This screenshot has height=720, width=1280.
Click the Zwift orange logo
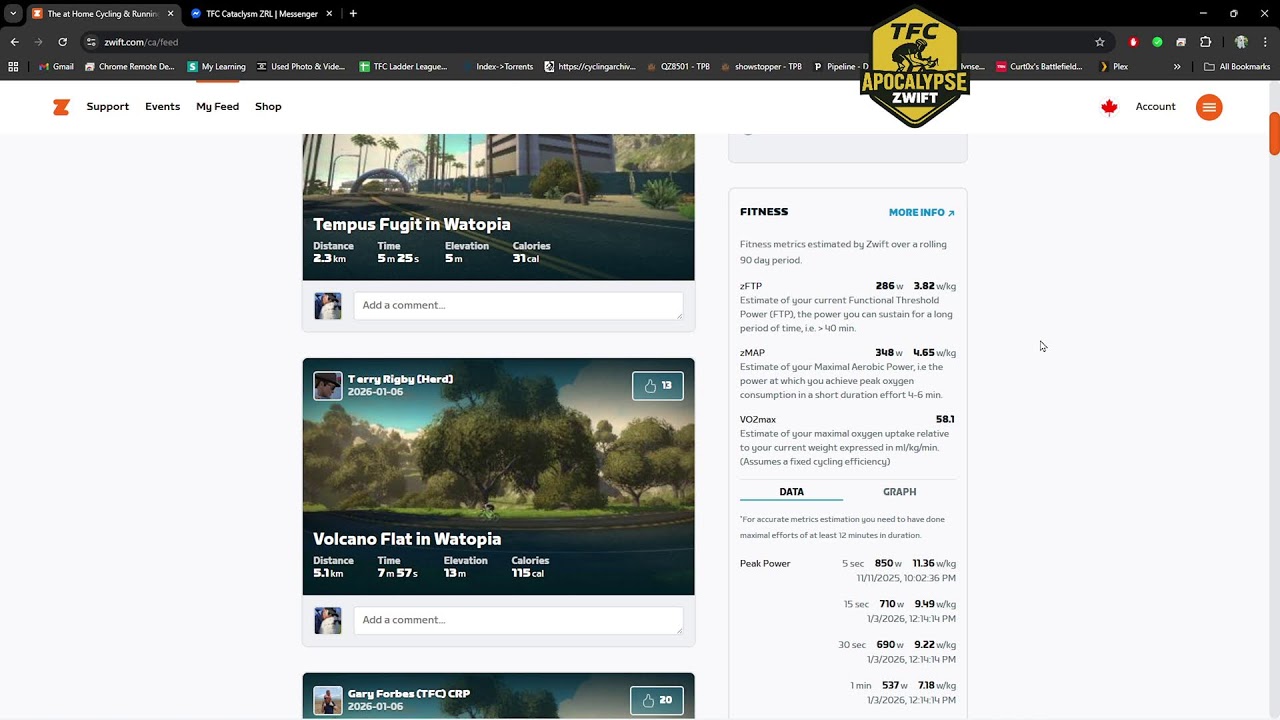click(61, 107)
